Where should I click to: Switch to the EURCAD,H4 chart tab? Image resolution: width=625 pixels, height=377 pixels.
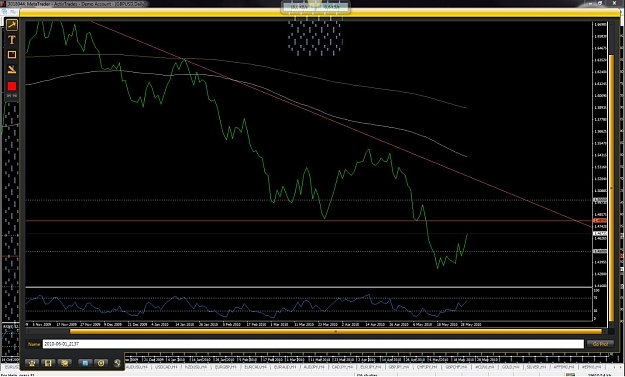point(255,367)
